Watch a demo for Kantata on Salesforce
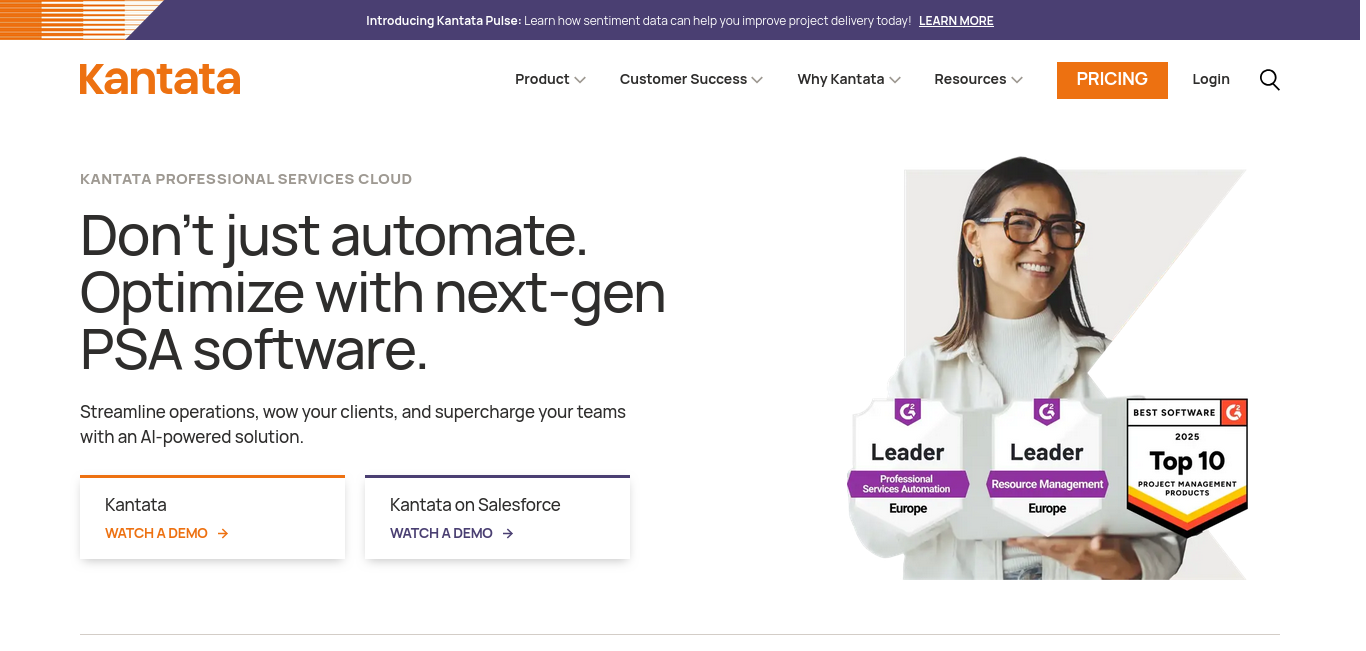This screenshot has width=1366, height=651. coord(441,534)
